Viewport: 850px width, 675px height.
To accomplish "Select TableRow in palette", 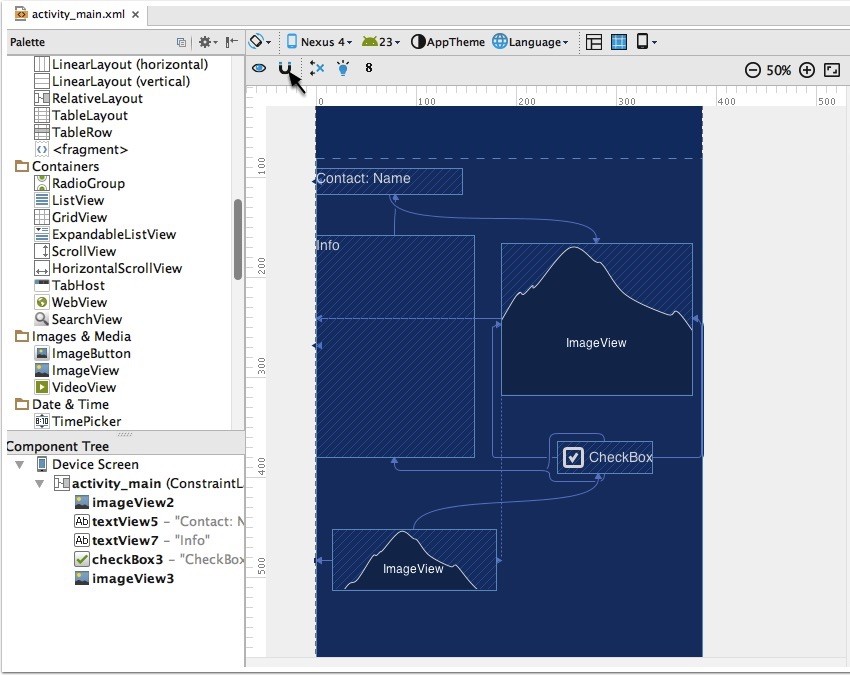I will click(x=73, y=132).
